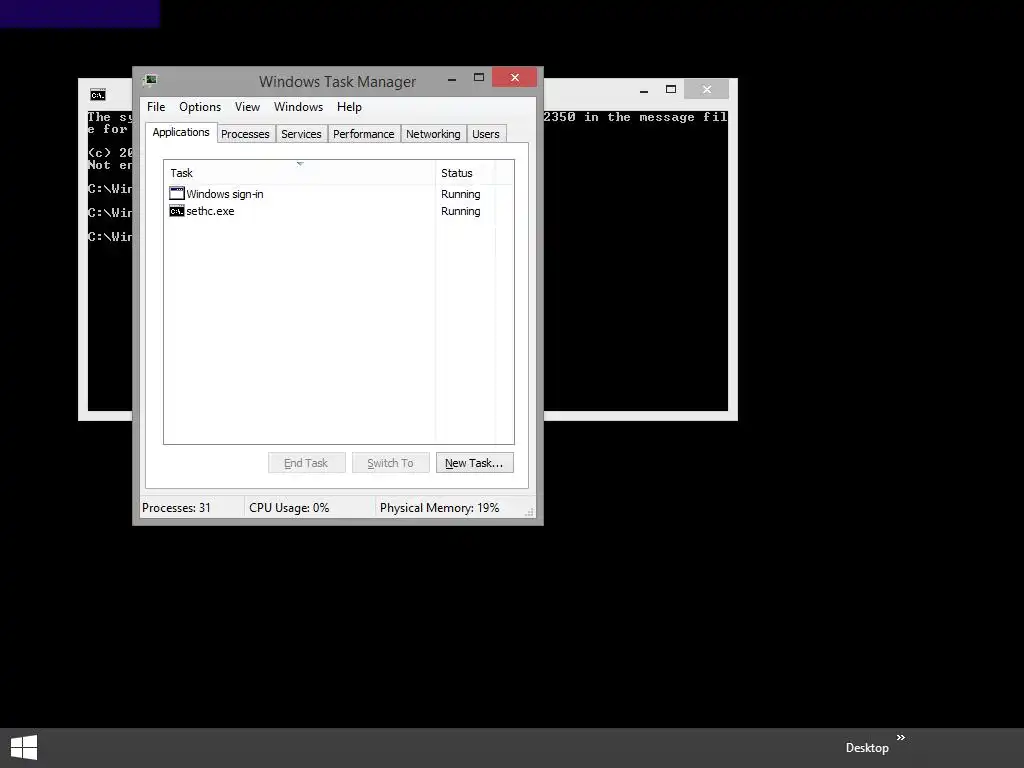Click the Windows sign-in task icon
The image size is (1024, 768).
(x=176, y=193)
